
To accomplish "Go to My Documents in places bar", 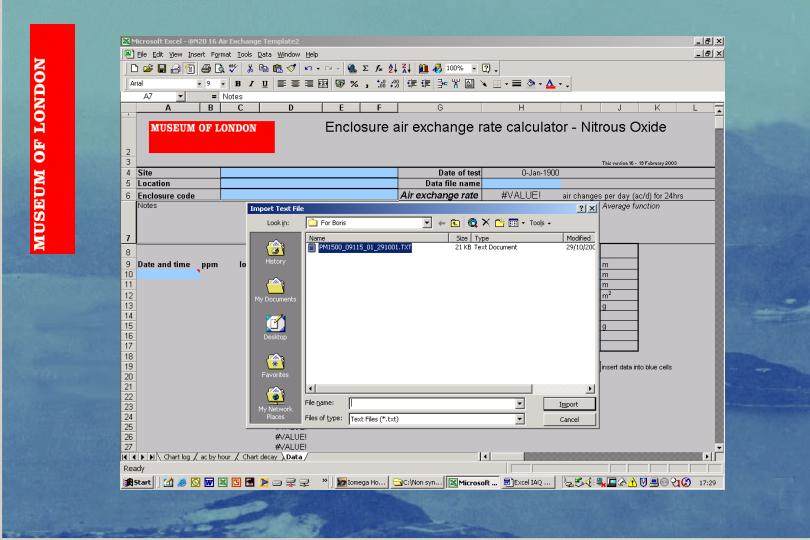I will (275, 290).
